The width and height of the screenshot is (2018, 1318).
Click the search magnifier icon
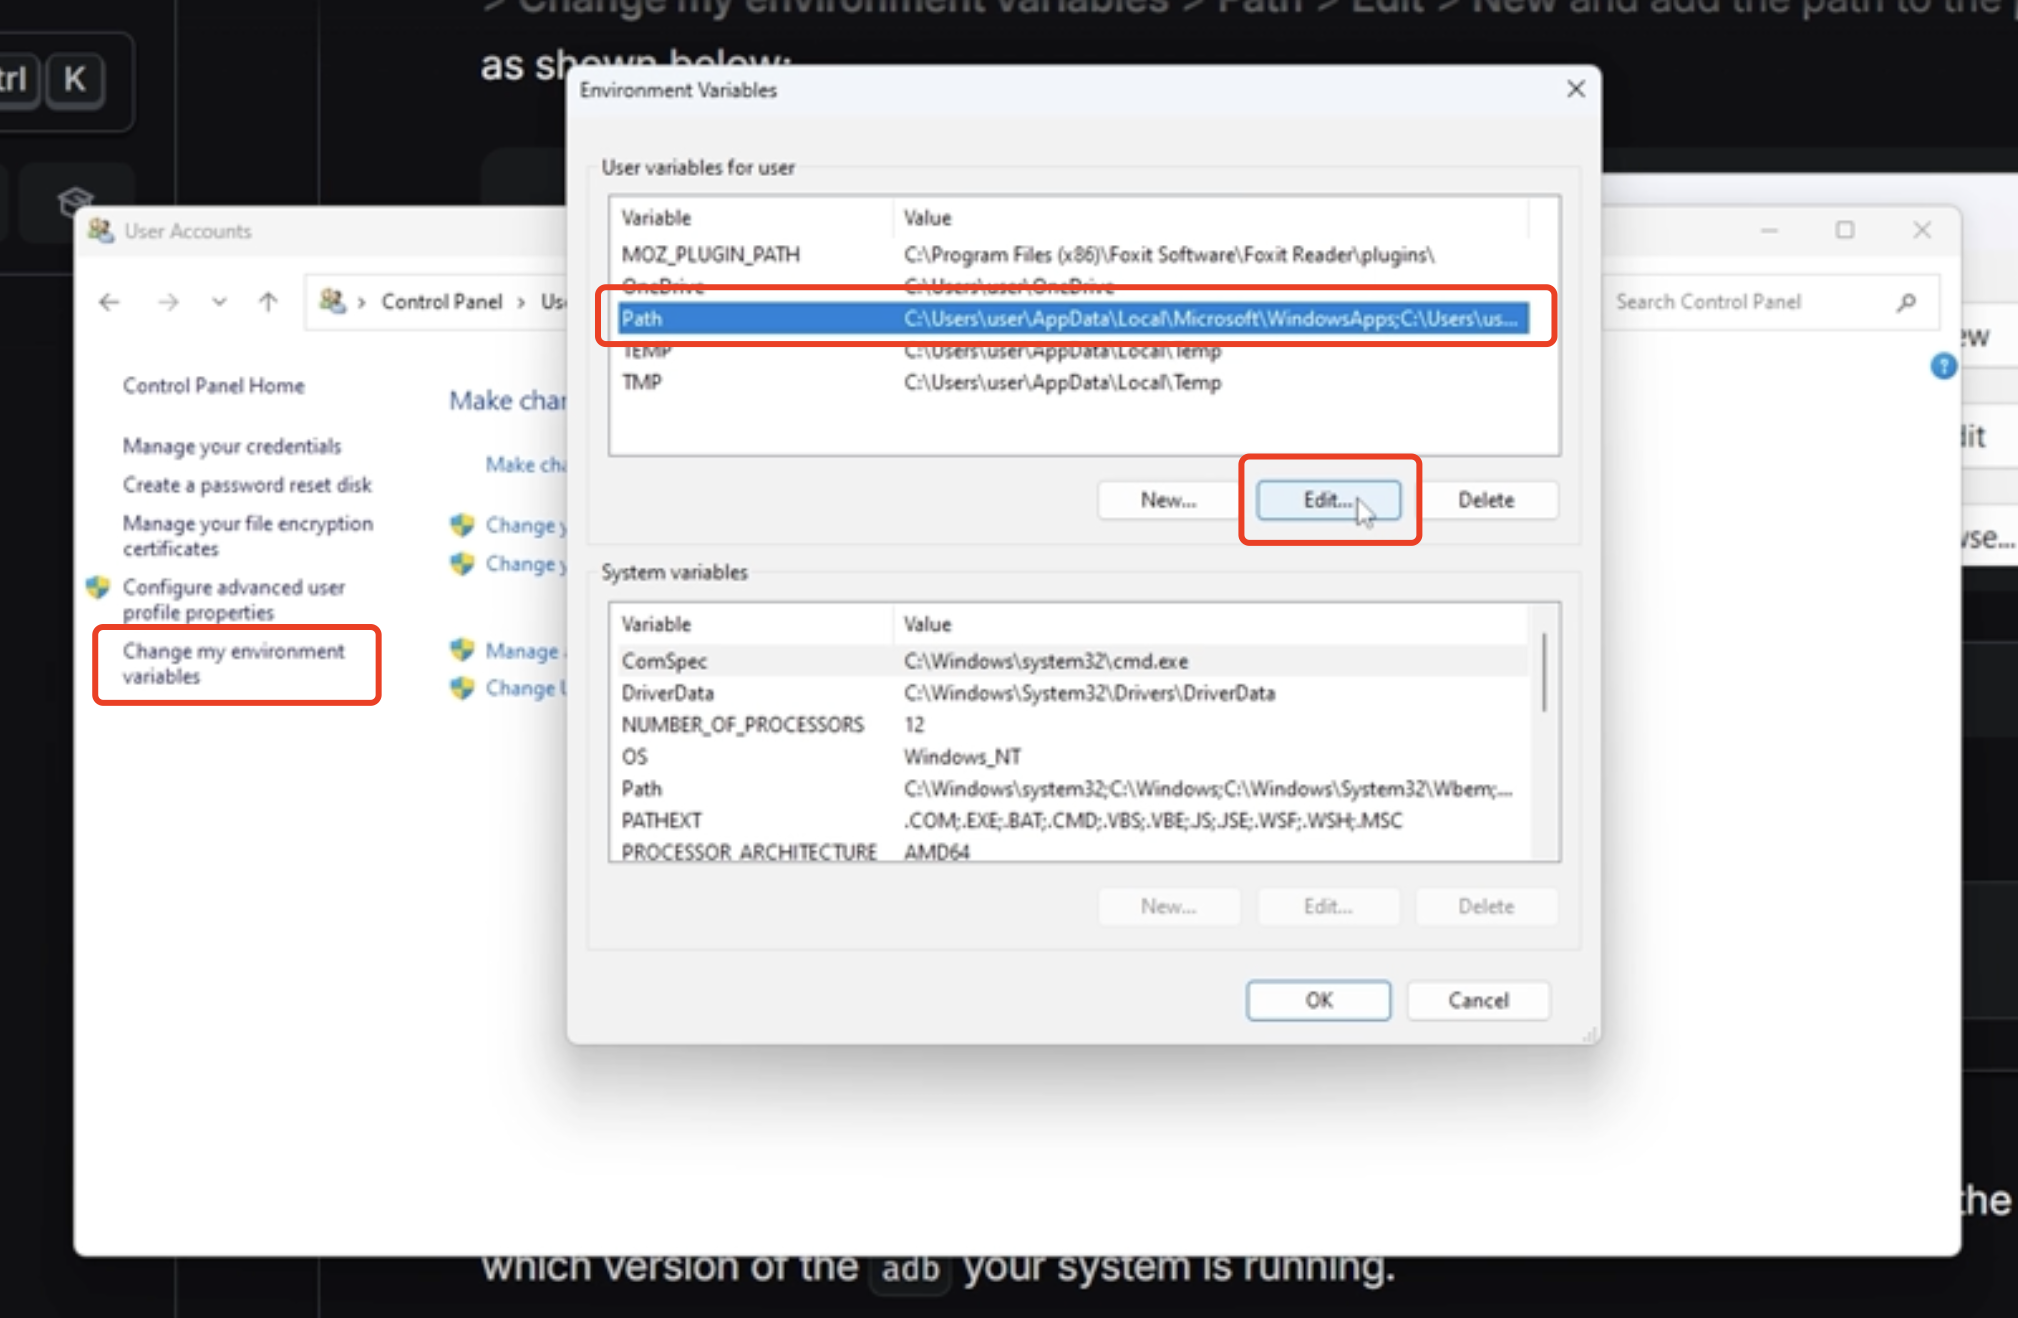[x=1906, y=302]
